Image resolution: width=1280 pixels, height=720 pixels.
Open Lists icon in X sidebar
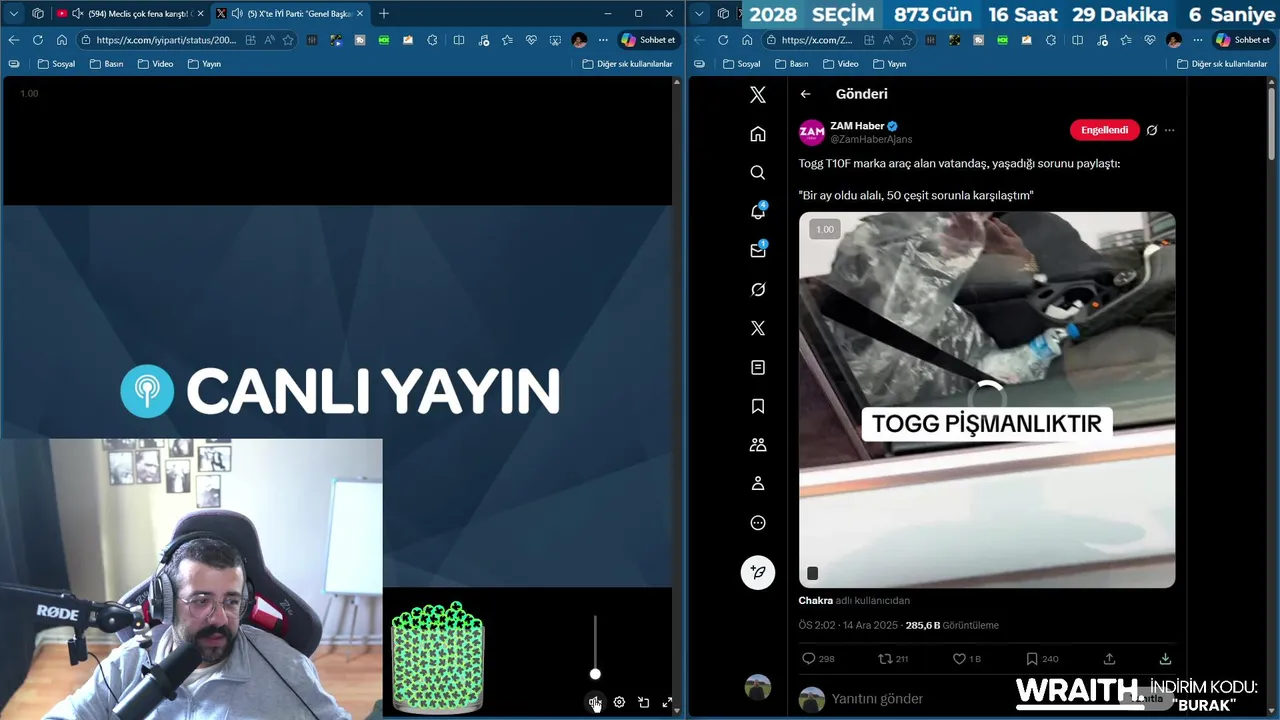click(758, 367)
